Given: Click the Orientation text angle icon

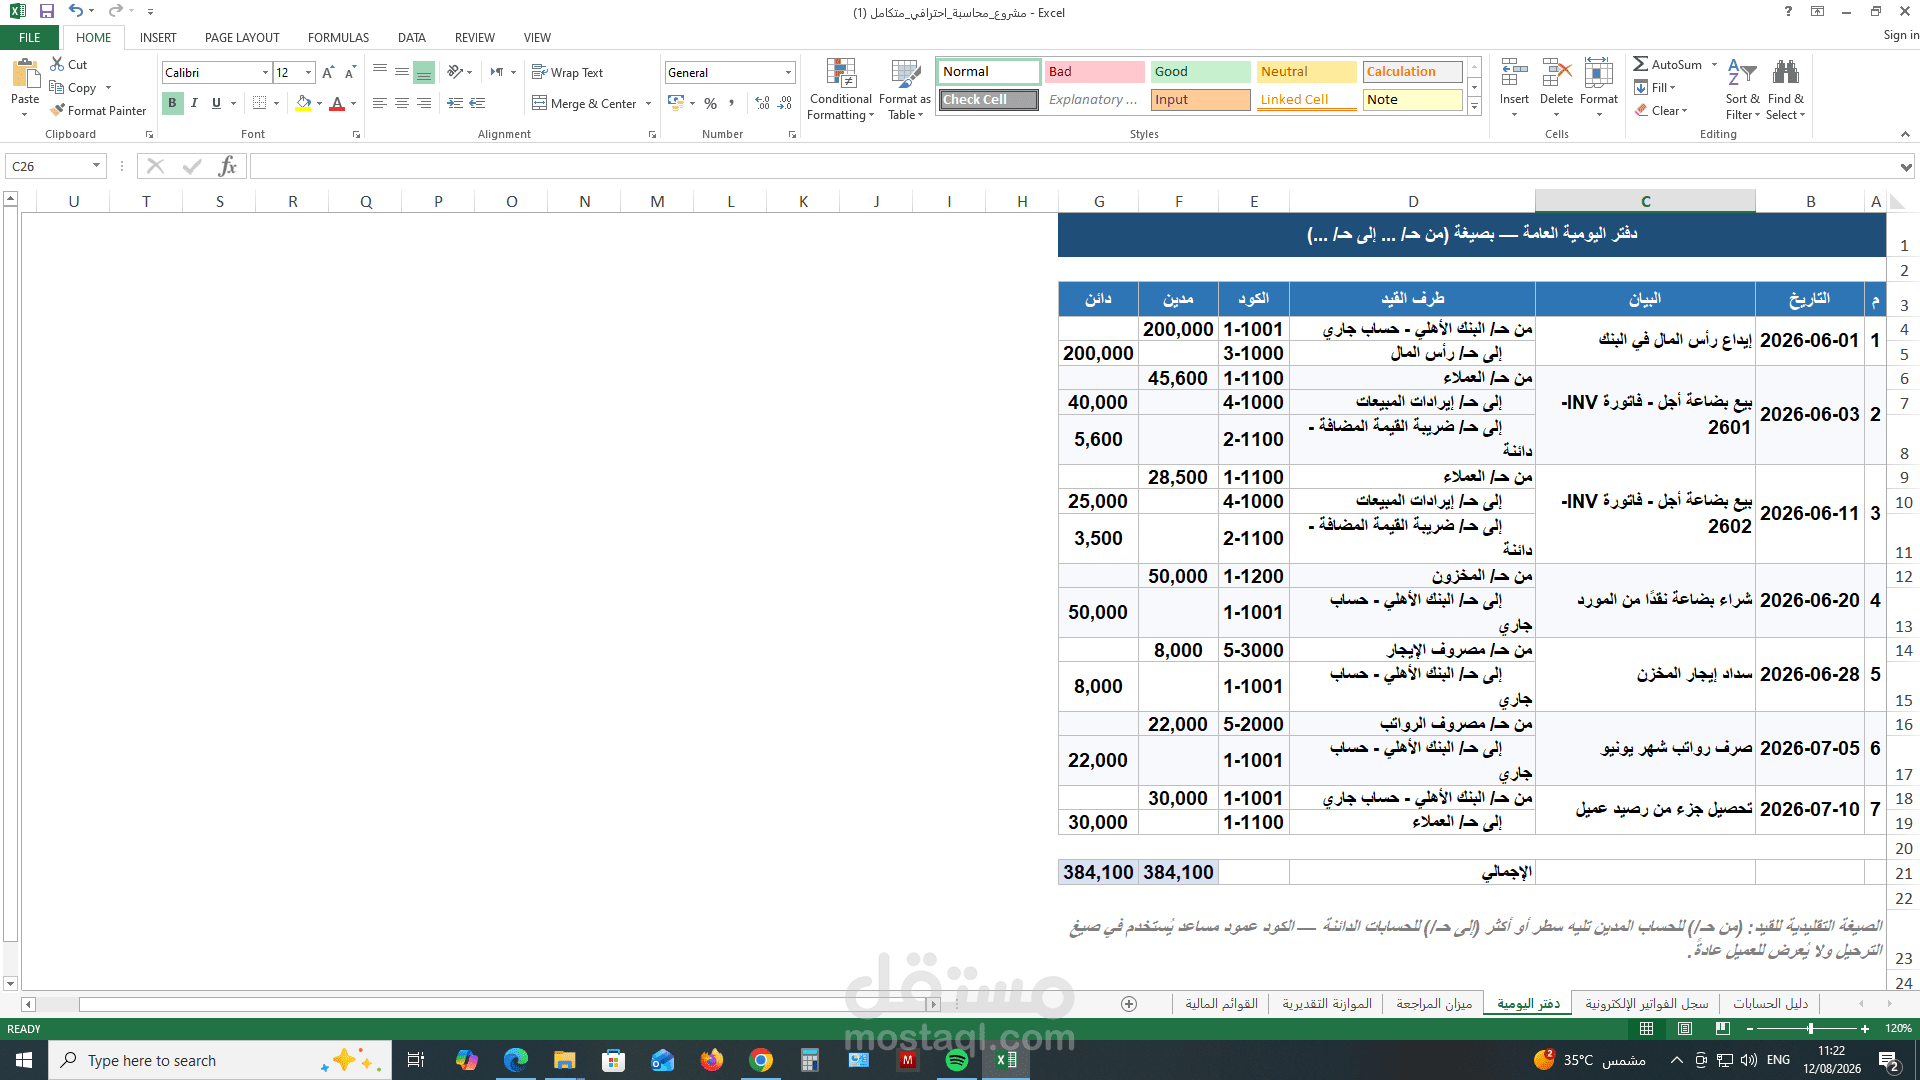Looking at the screenshot, I should point(455,72).
